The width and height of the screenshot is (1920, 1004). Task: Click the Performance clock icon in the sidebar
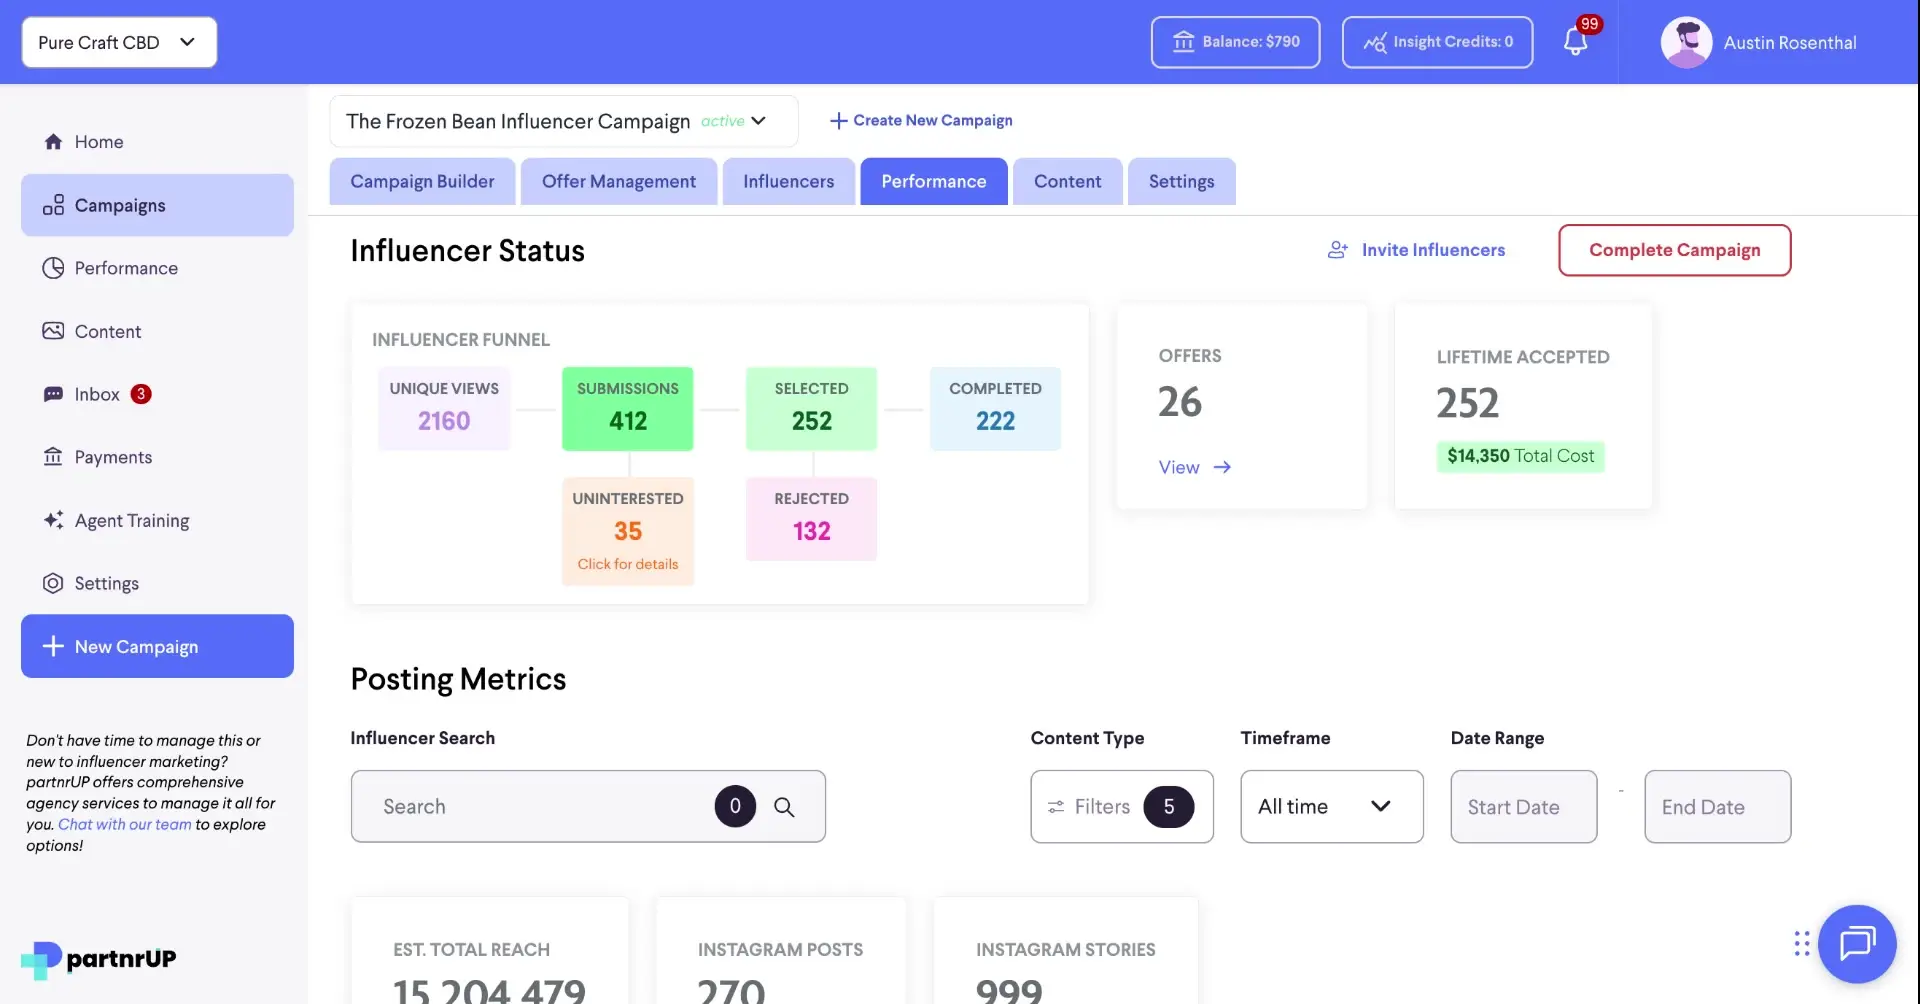pyautogui.click(x=54, y=268)
